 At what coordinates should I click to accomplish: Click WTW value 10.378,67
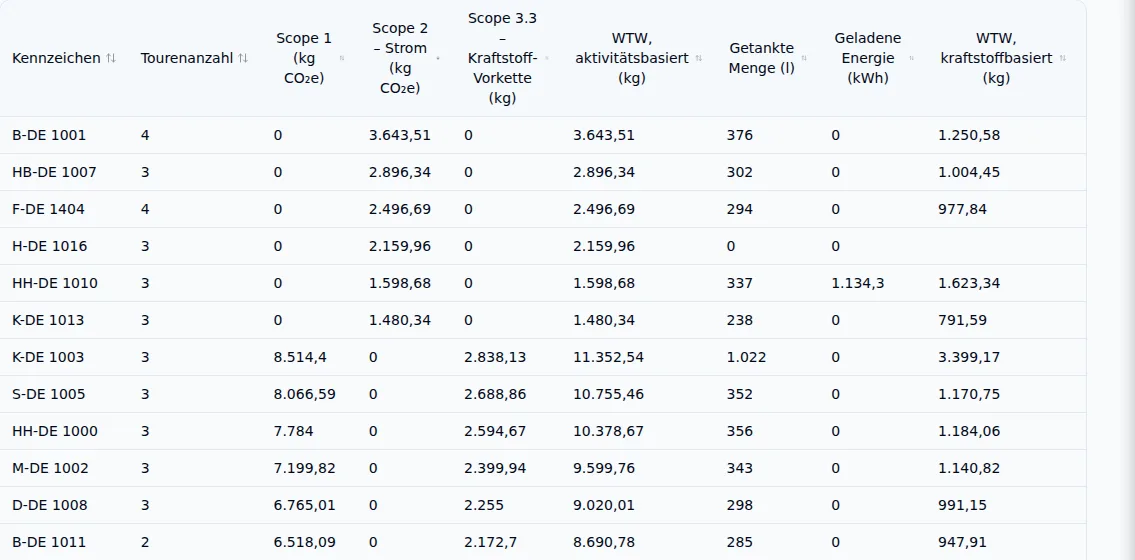click(608, 431)
